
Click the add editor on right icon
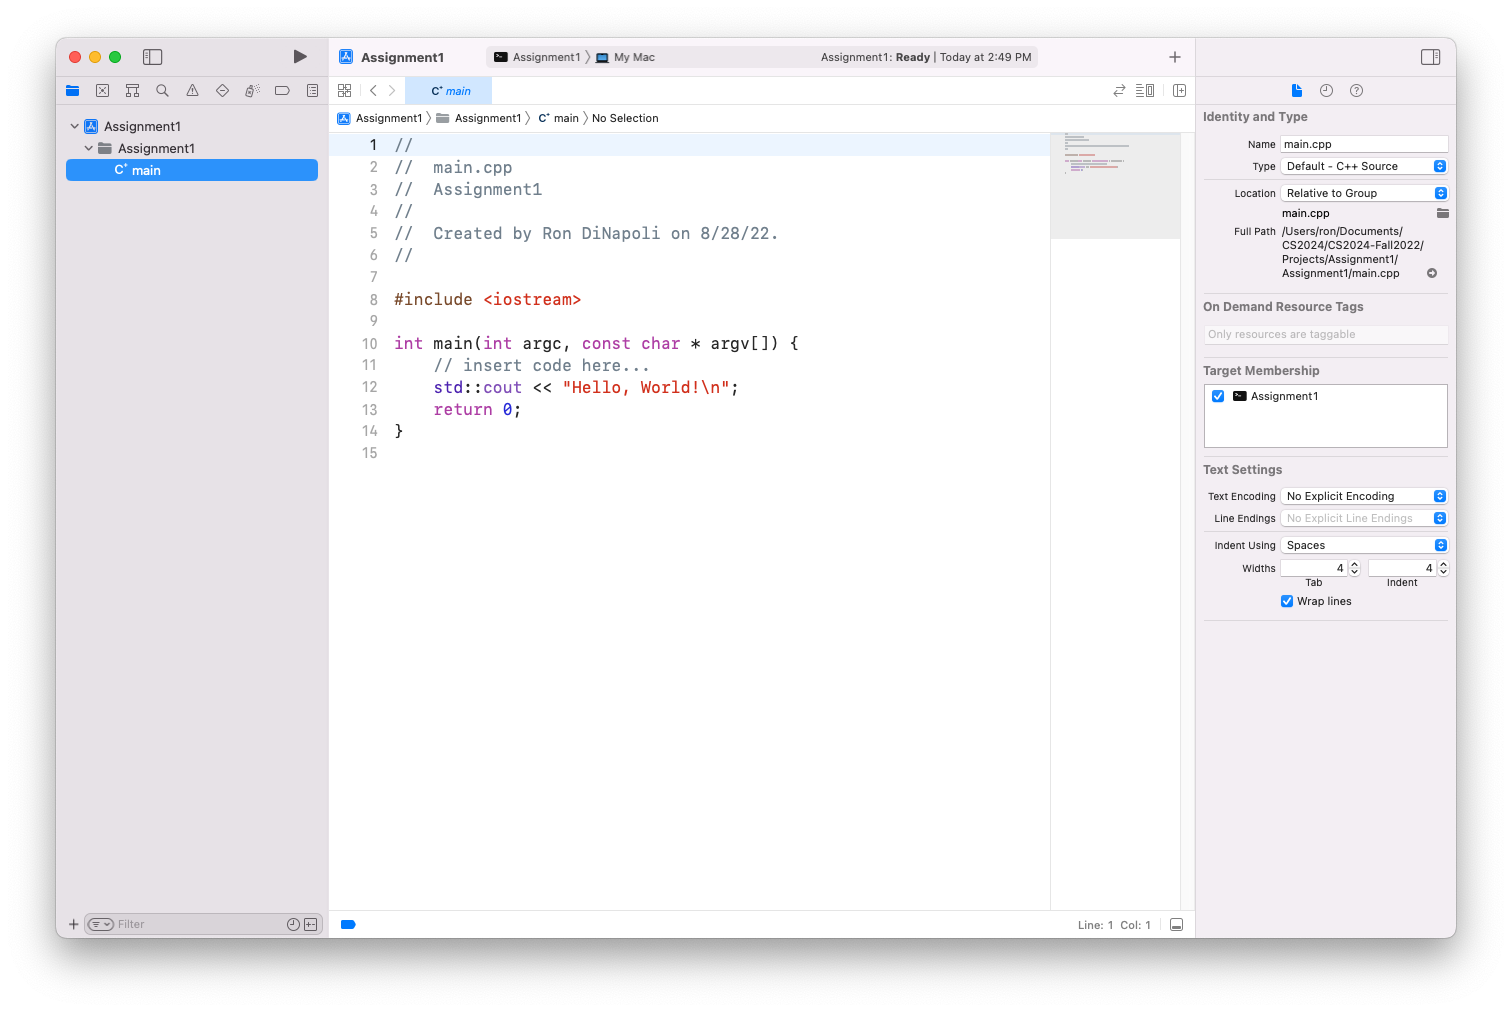1179,91
